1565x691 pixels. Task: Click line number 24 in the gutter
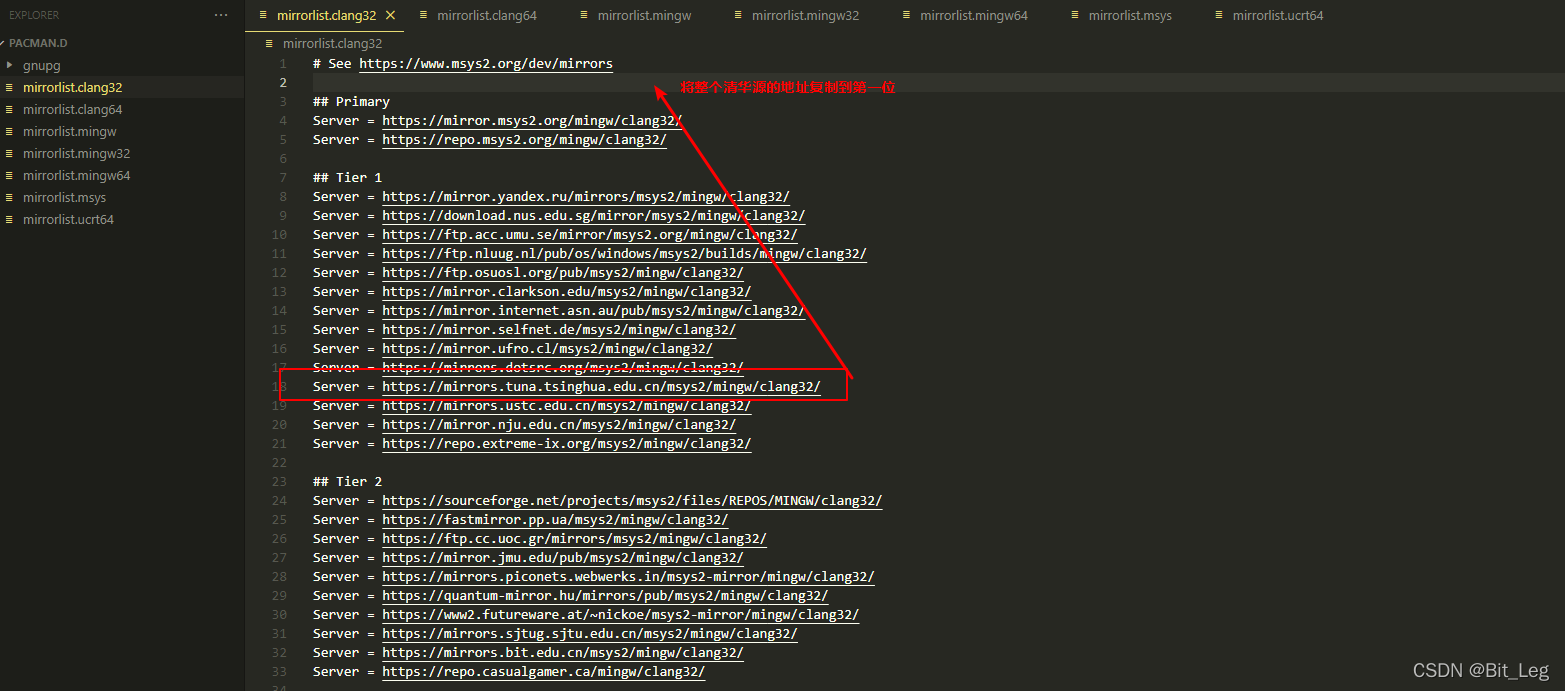point(280,500)
